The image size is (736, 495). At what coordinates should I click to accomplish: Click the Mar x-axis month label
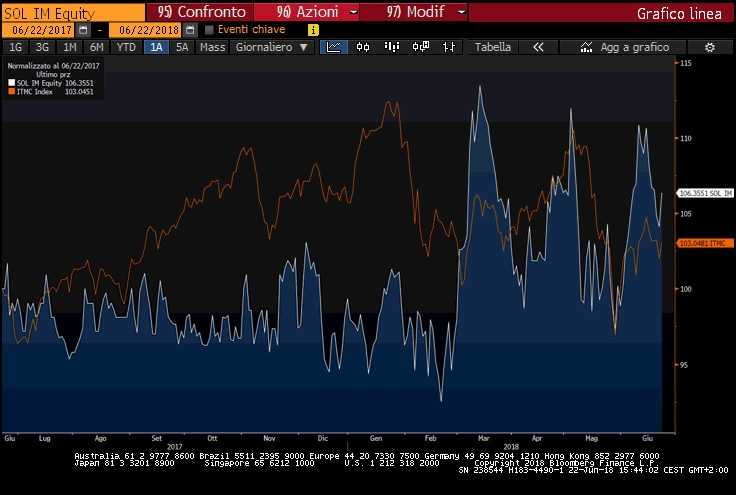(x=483, y=438)
